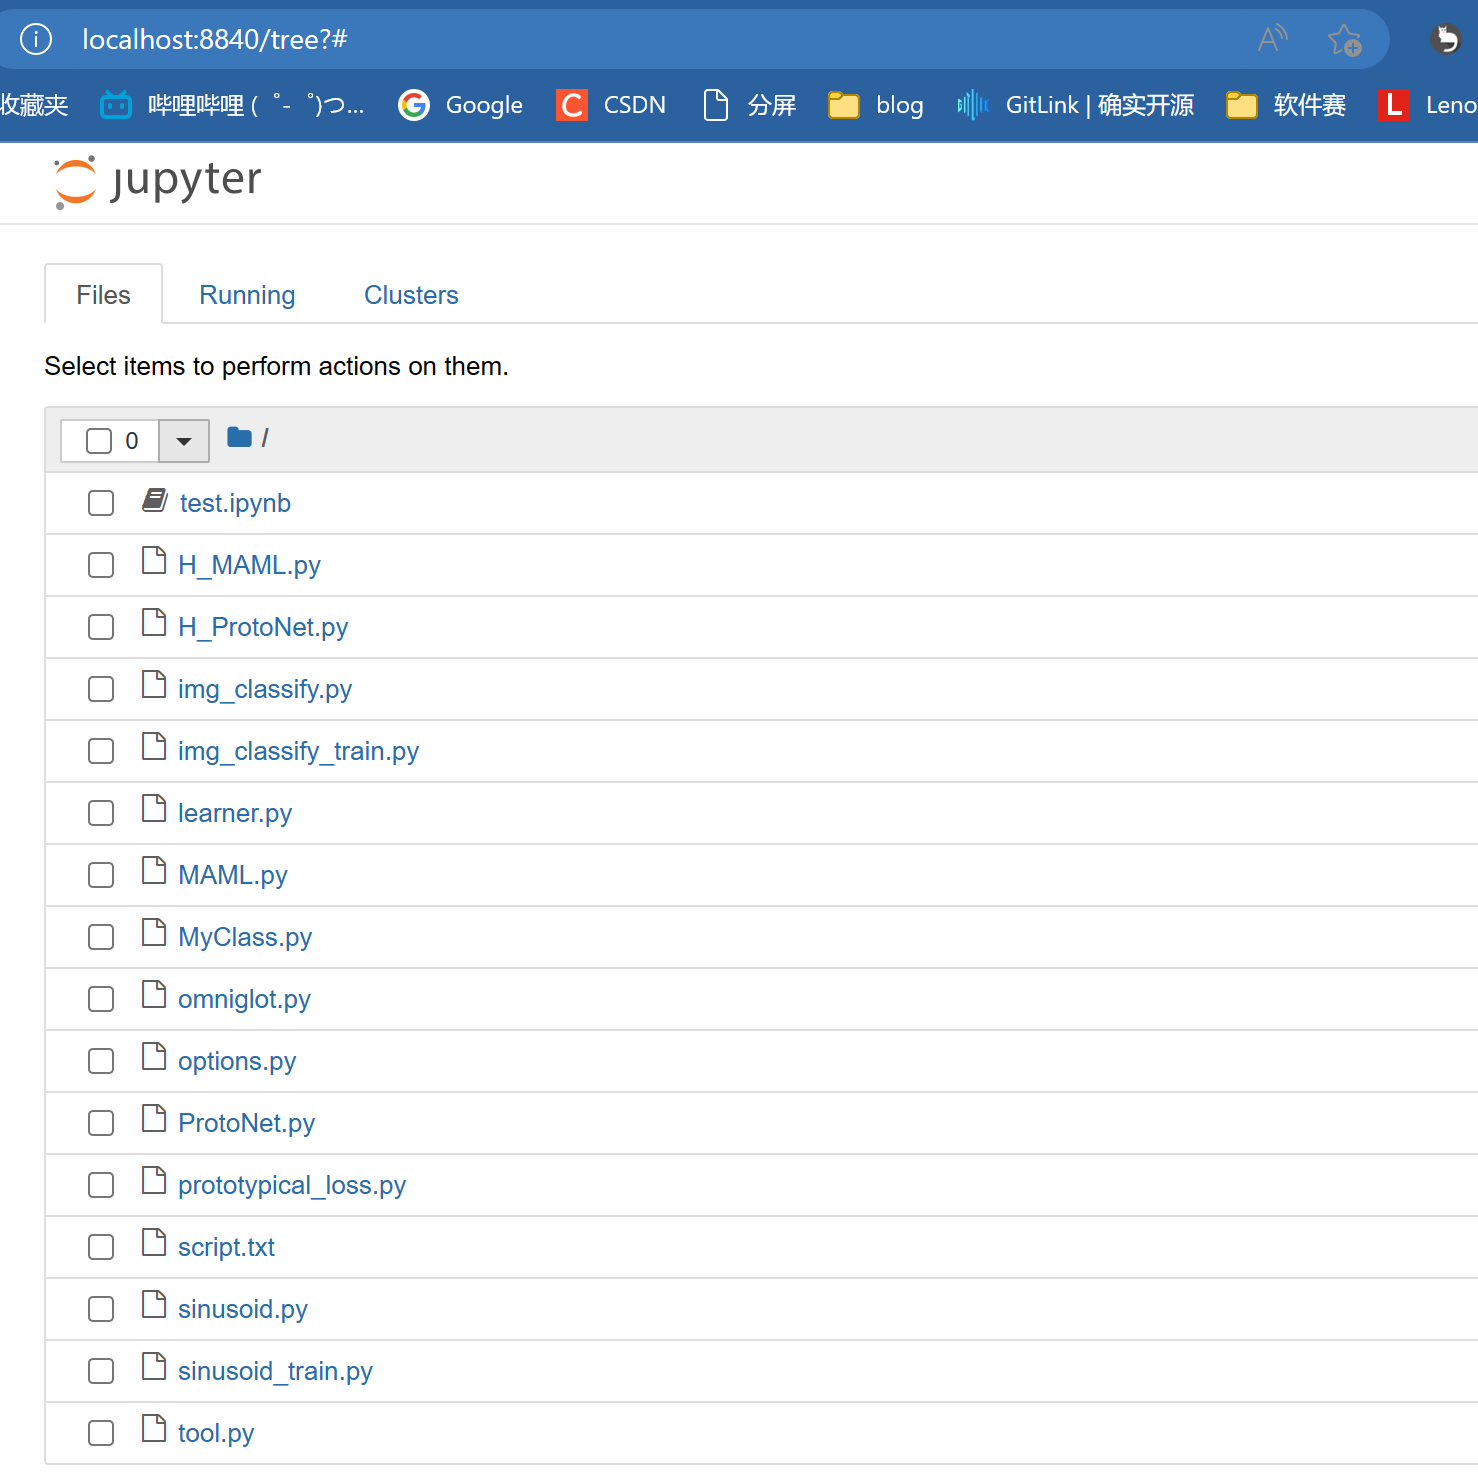Open the Google bookmark

460,105
